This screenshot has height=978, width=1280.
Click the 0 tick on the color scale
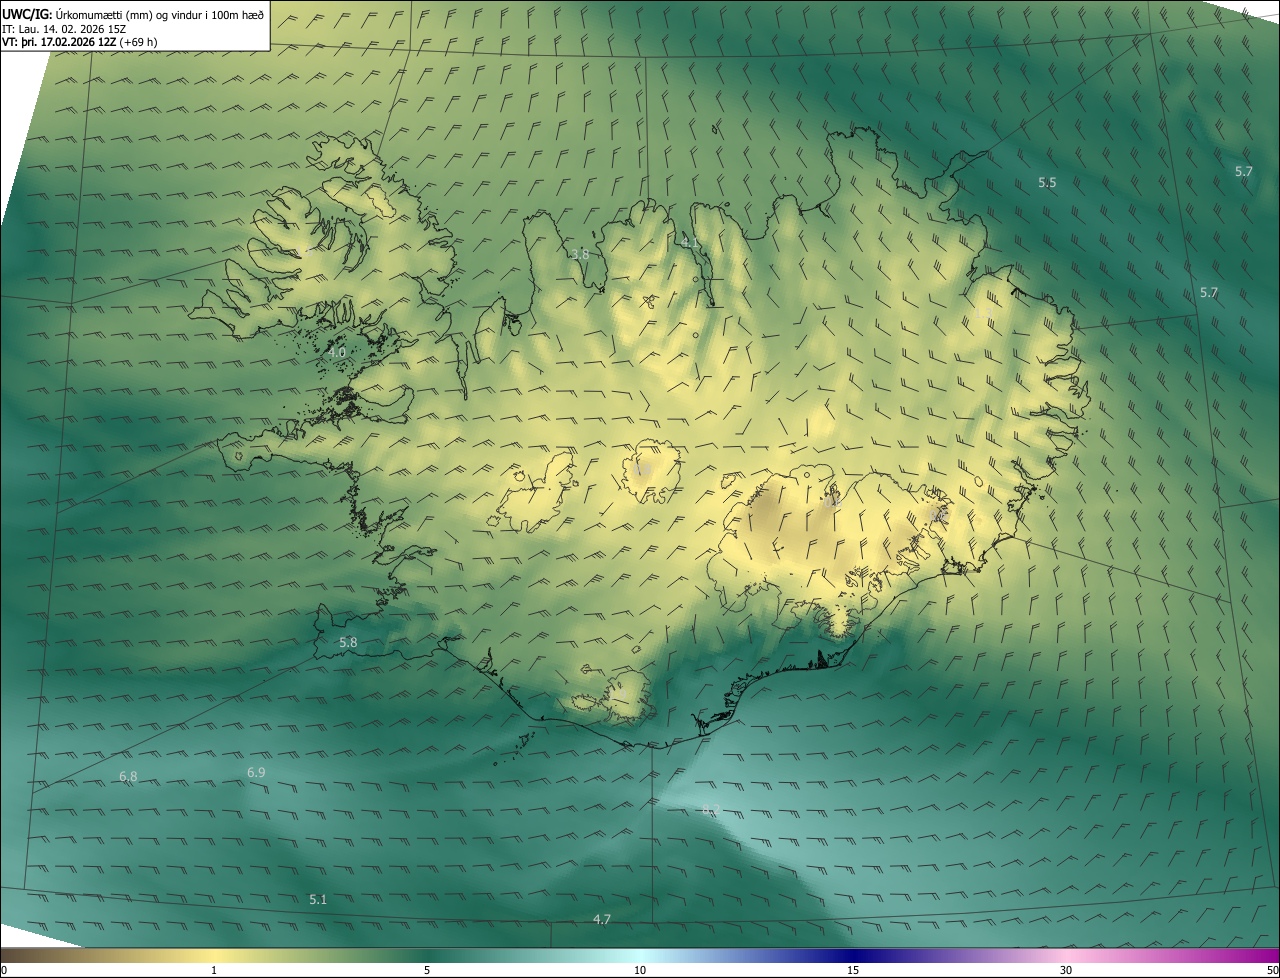tap(3, 970)
